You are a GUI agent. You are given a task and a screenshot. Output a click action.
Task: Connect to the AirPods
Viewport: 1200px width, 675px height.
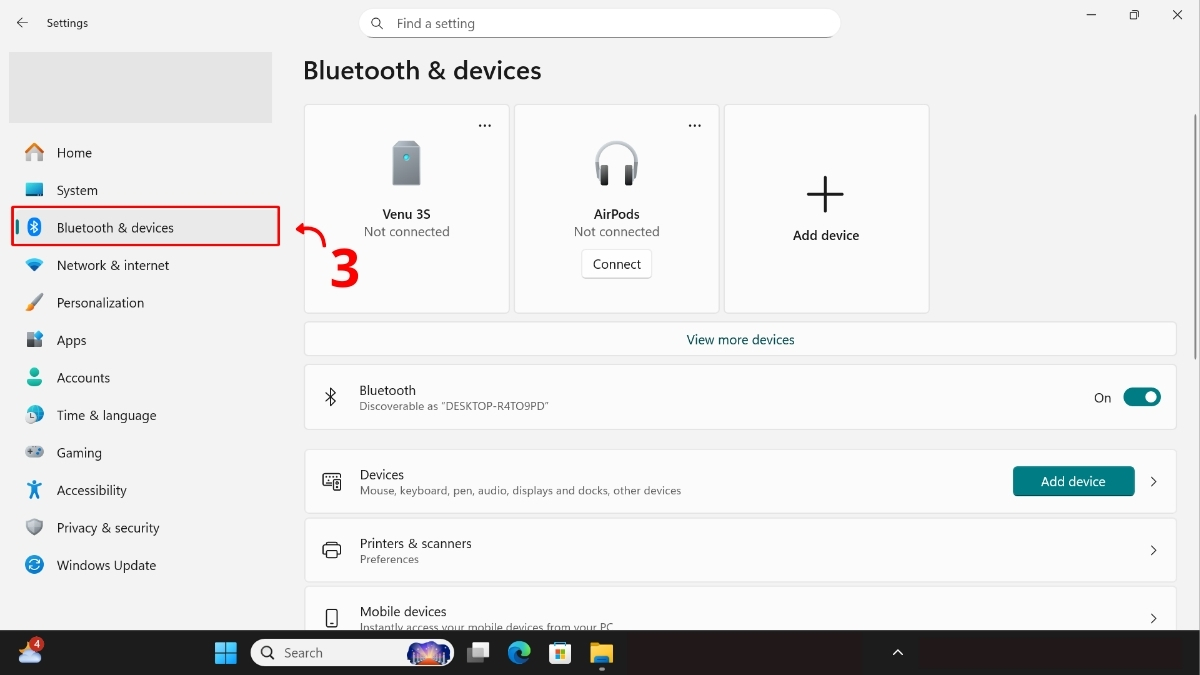click(616, 264)
